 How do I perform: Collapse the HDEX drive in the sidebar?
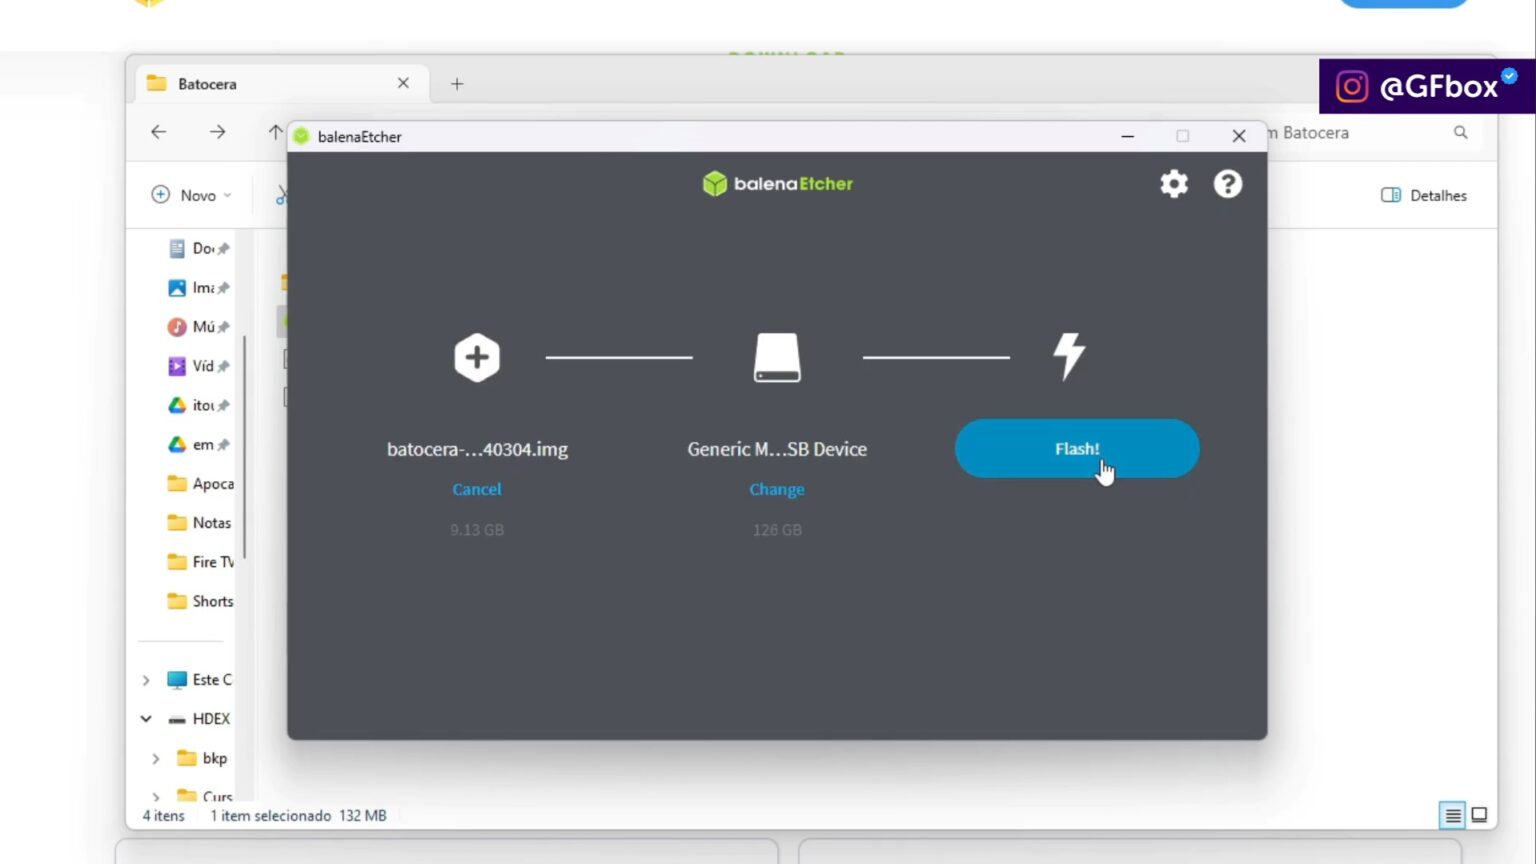146,718
